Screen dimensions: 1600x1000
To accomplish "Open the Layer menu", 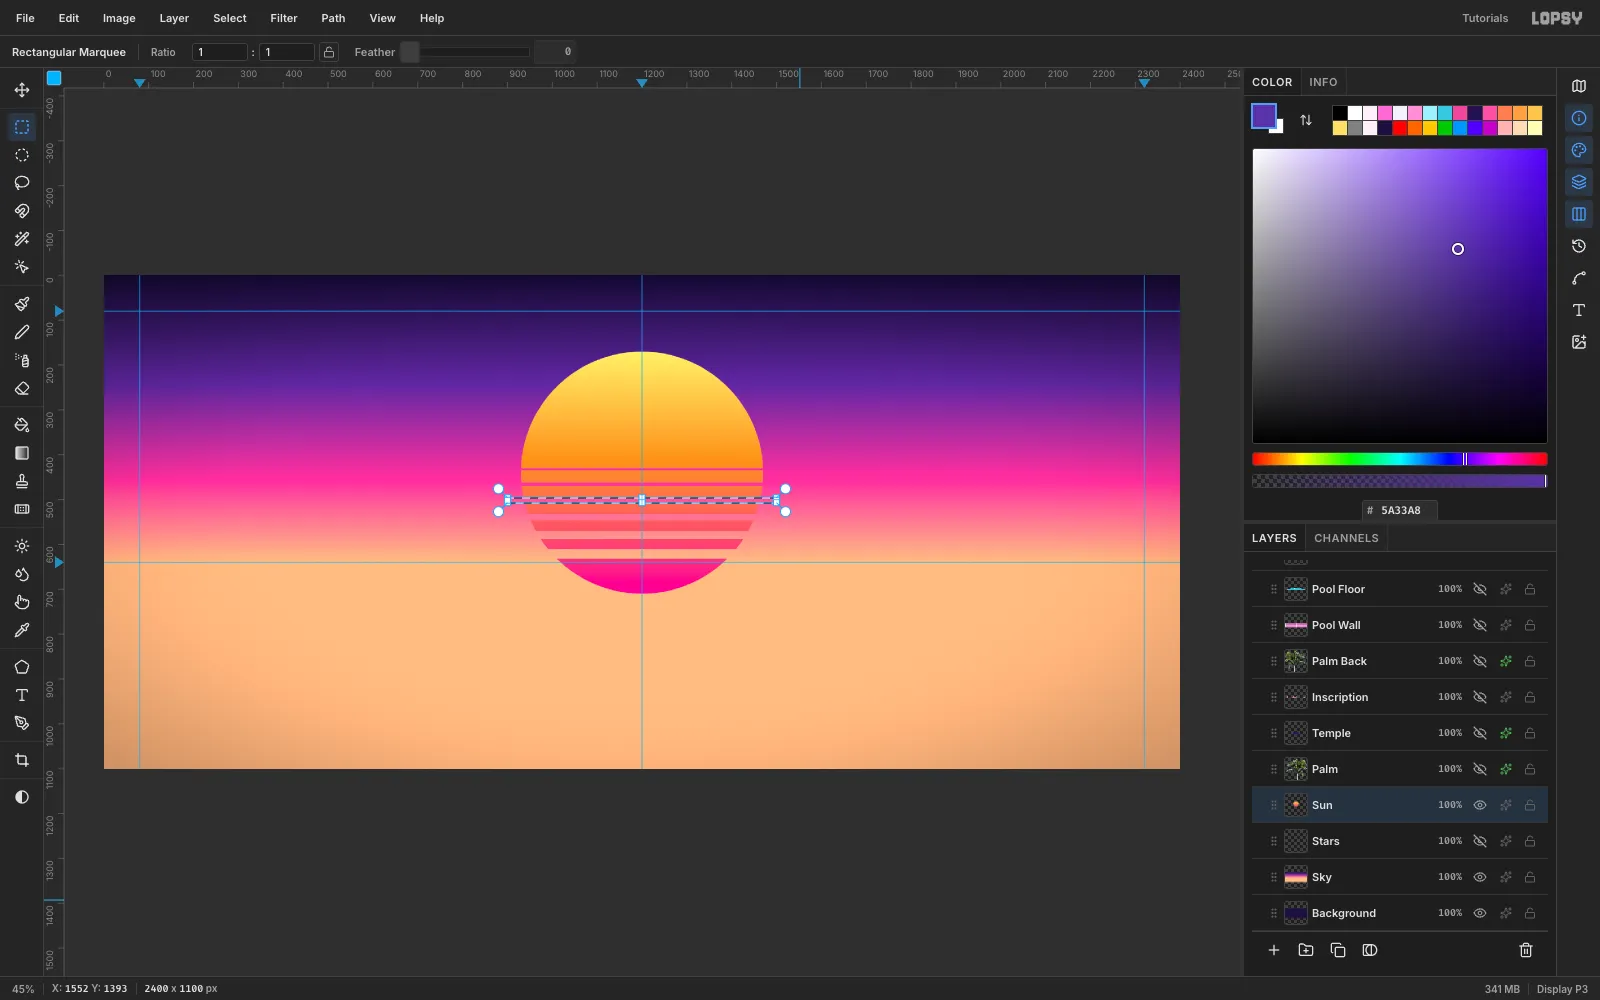I will (x=174, y=18).
